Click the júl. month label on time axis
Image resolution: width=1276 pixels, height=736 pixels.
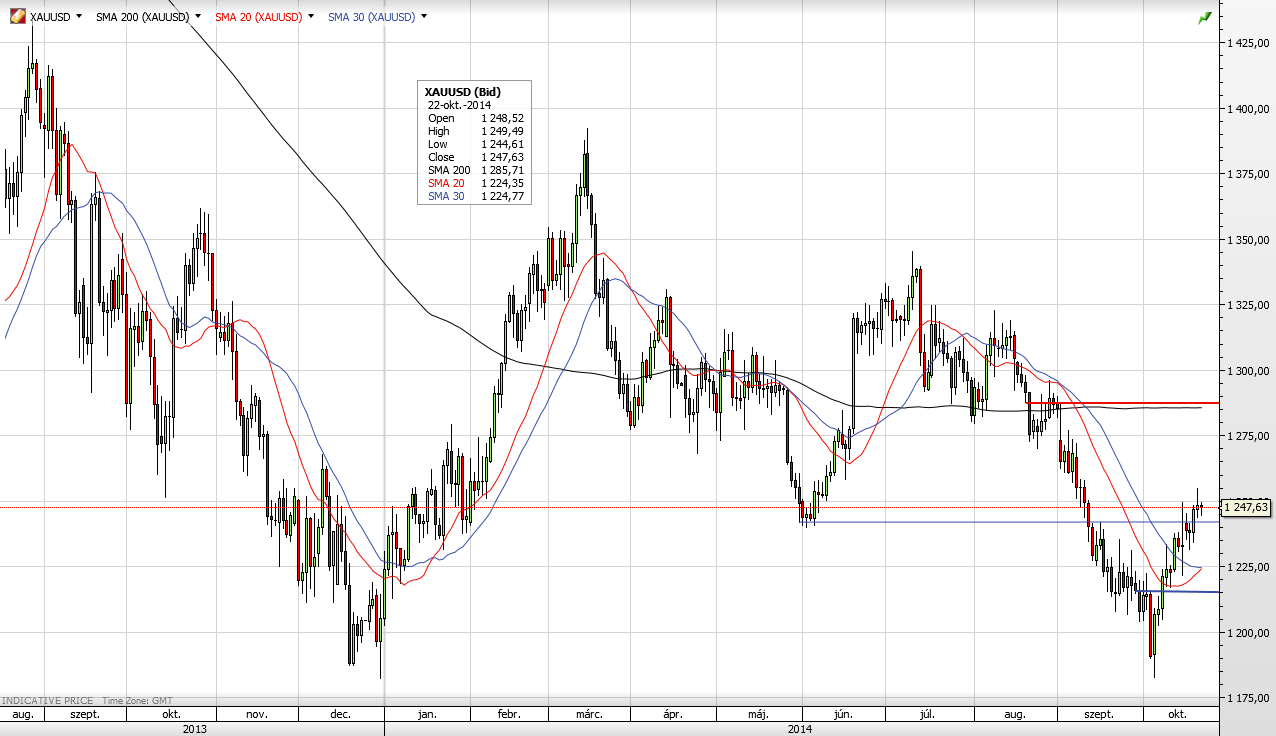point(927,714)
